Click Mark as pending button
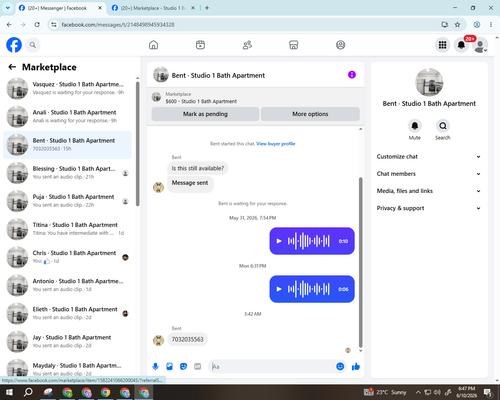500x400 pixels. click(205, 114)
